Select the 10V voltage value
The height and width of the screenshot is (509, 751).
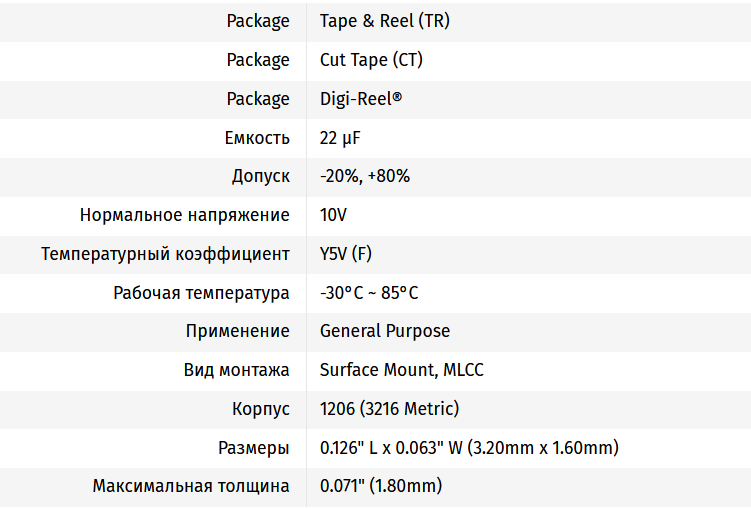coord(333,215)
